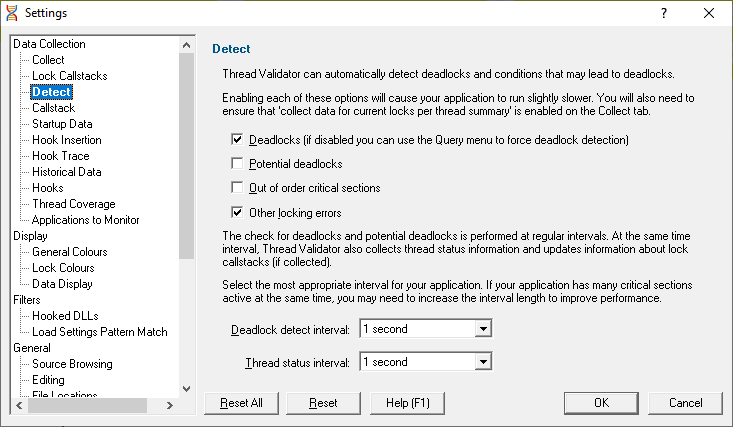Click the Reset All button
The image size is (733, 427).
241,403
